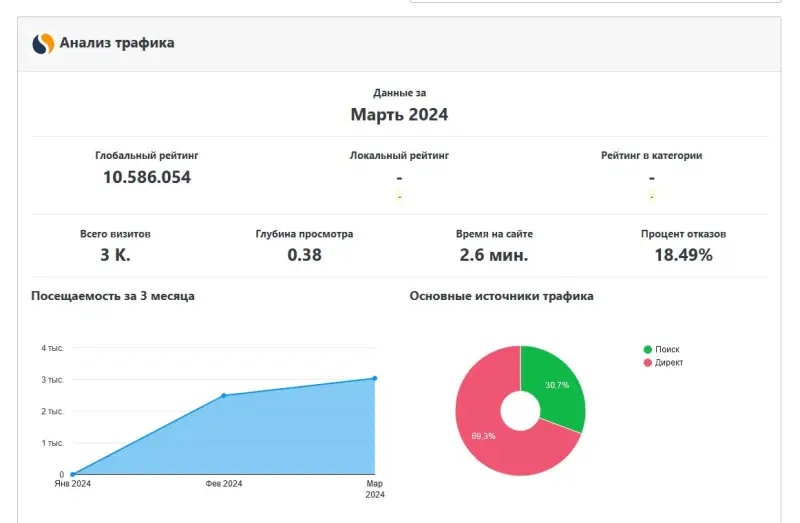Click the Мар 2024 chart data point

[374, 378]
